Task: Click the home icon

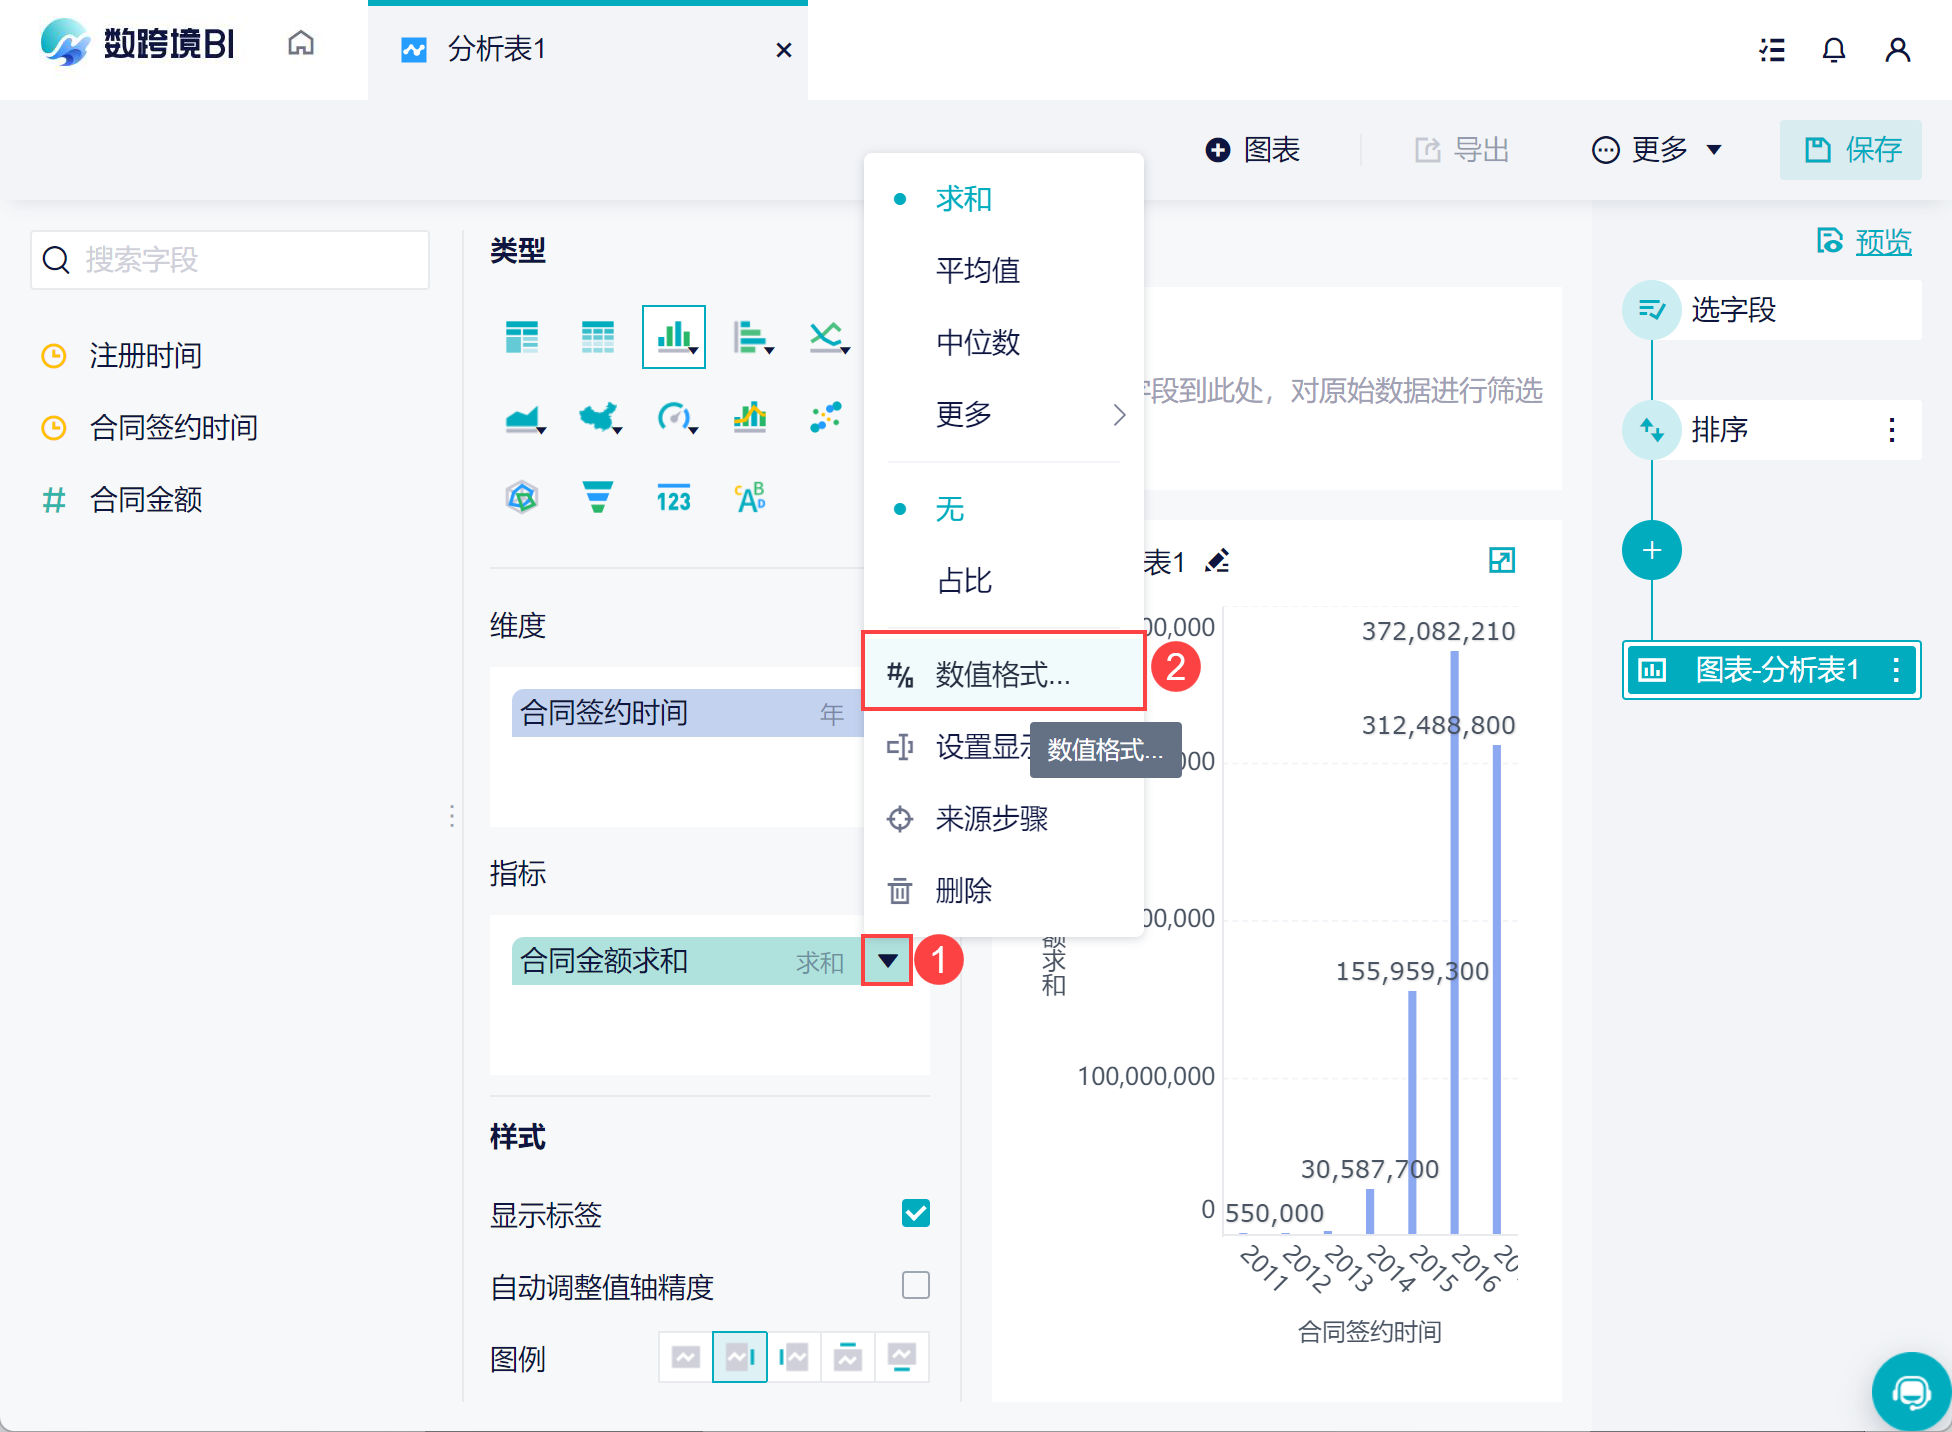Action: (x=301, y=45)
